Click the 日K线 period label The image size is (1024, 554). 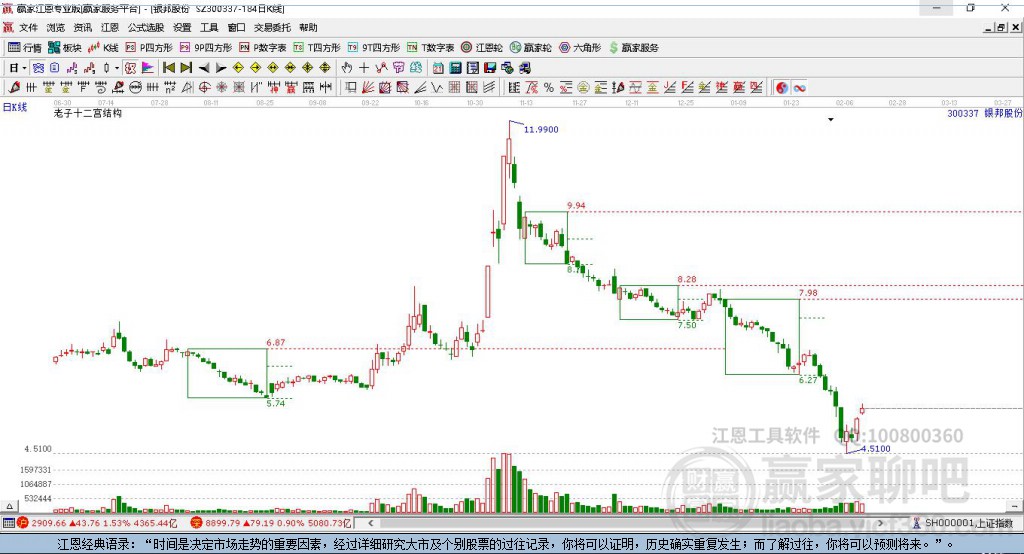[15, 107]
